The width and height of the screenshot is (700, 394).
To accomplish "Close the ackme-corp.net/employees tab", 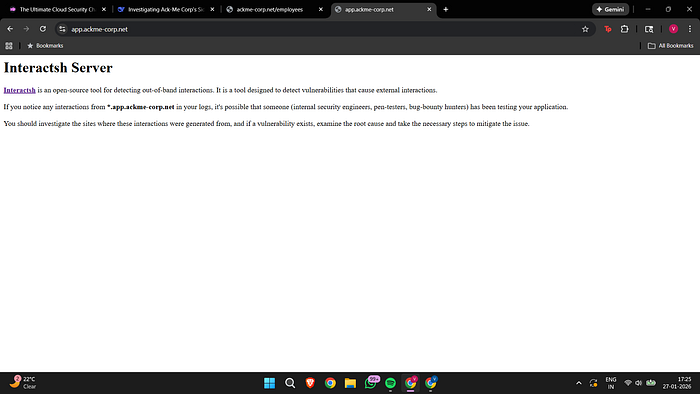I will point(321,9).
